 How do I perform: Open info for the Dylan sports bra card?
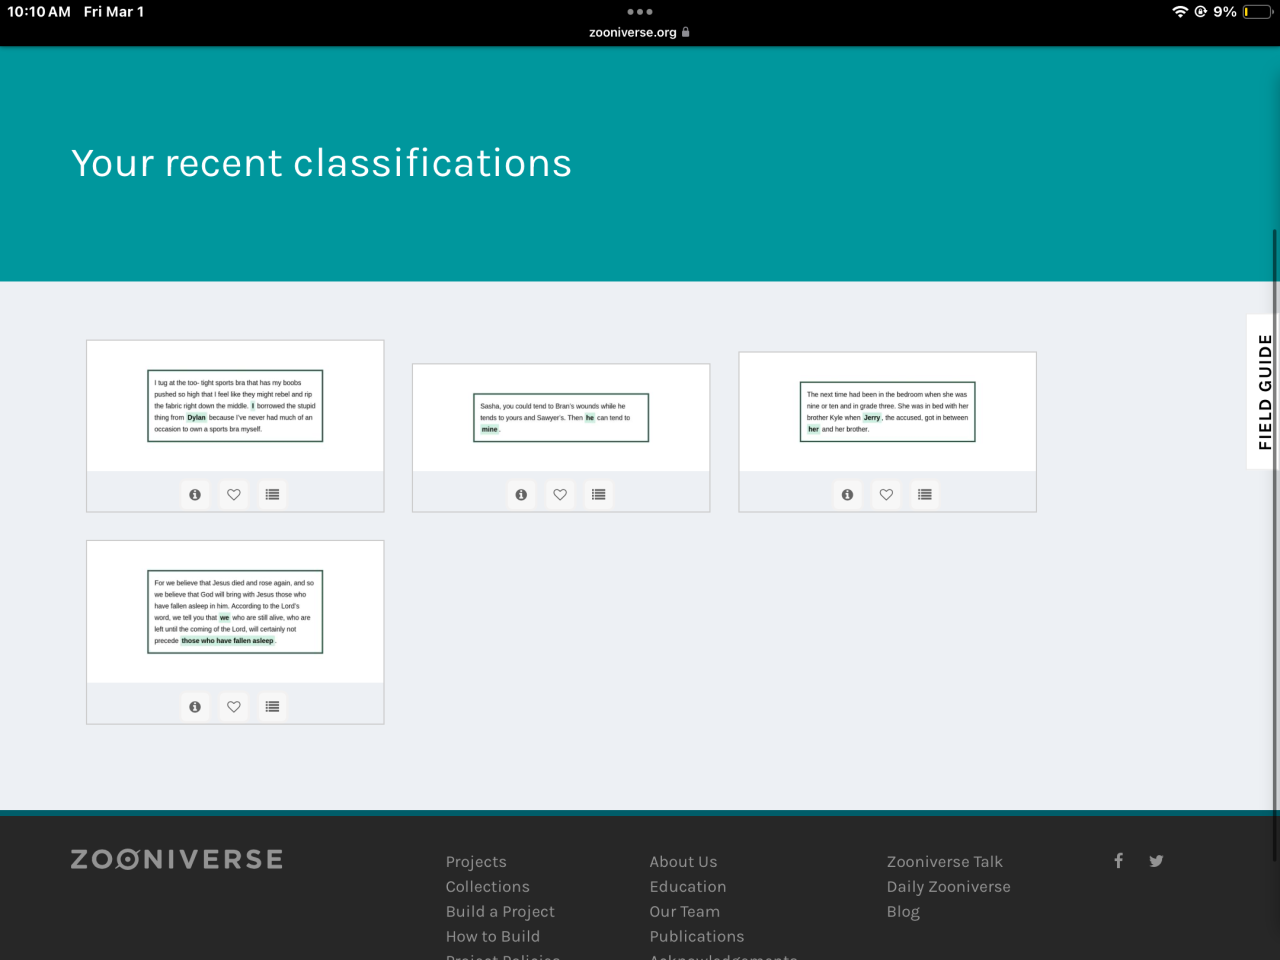[195, 494]
